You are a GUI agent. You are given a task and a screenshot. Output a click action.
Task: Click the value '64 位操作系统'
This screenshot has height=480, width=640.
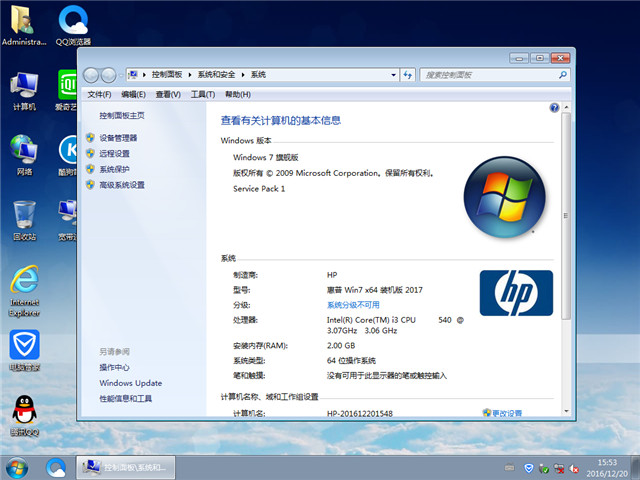351,361
